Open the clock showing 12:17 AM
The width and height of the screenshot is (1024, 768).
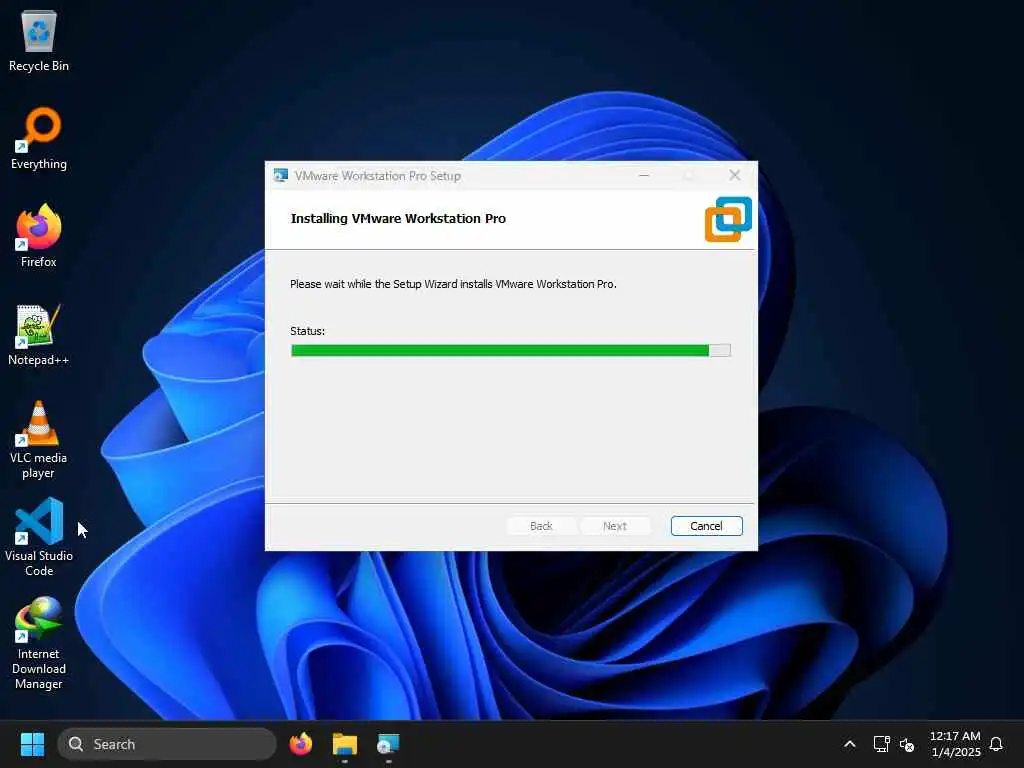955,744
